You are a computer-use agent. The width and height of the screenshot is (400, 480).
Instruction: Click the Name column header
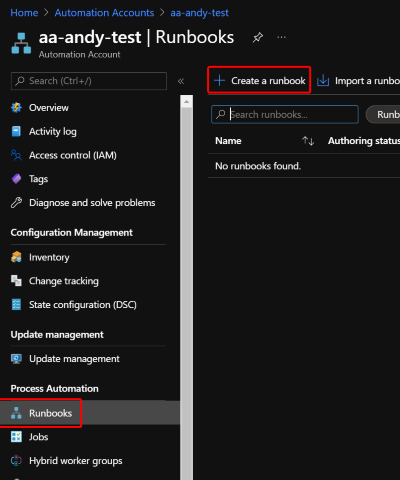click(x=228, y=141)
